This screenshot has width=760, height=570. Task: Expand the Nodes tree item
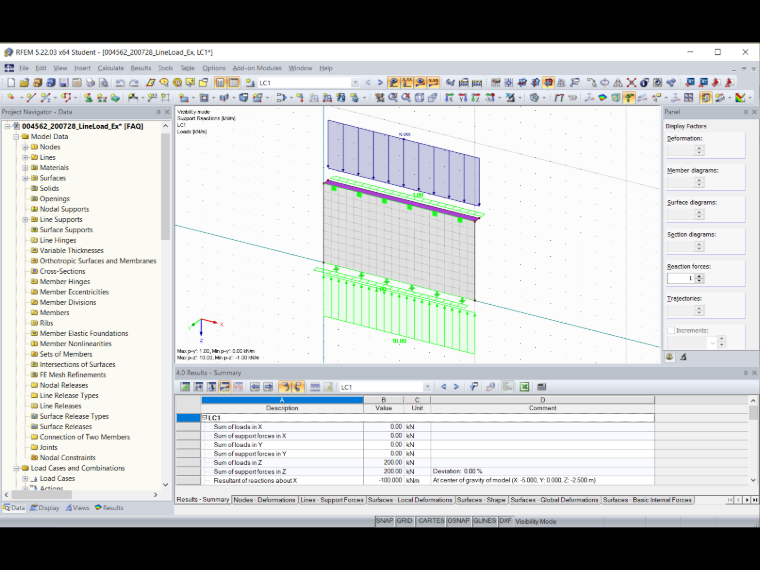25,147
